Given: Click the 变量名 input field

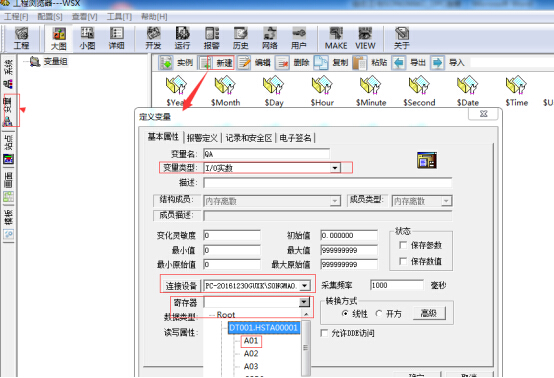Looking at the screenshot, I should (267, 154).
